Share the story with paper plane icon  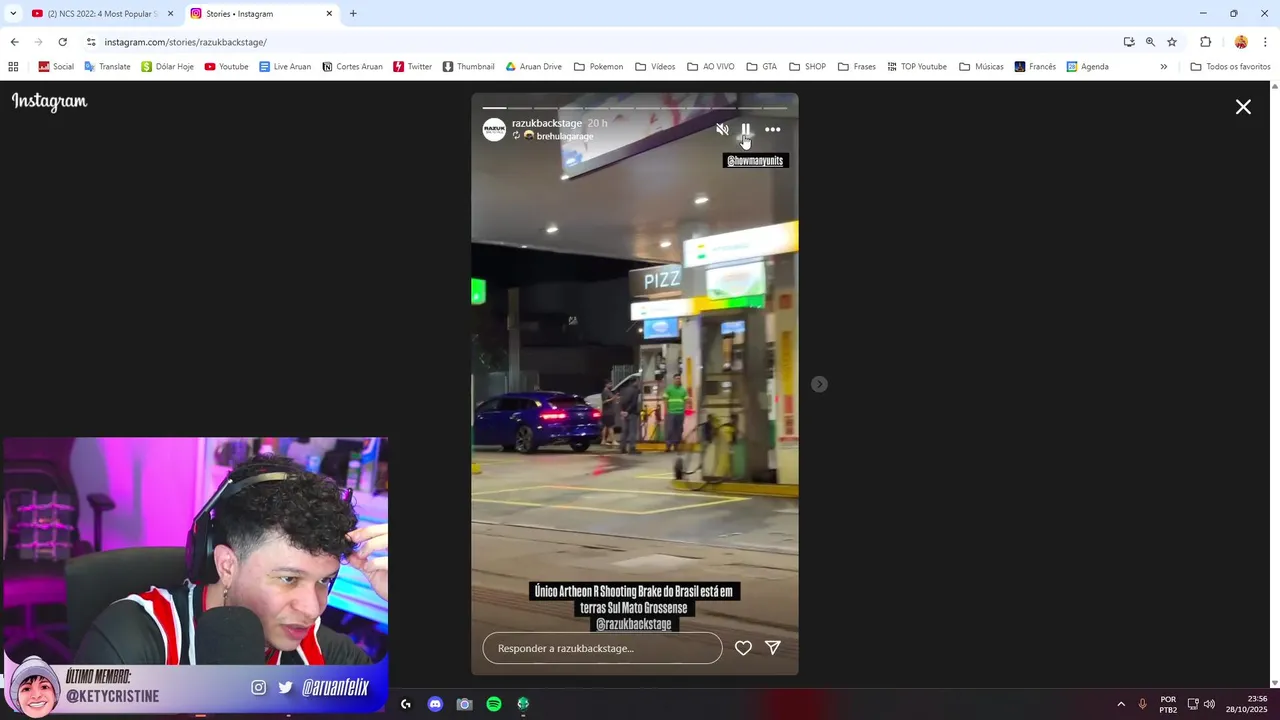point(773,648)
